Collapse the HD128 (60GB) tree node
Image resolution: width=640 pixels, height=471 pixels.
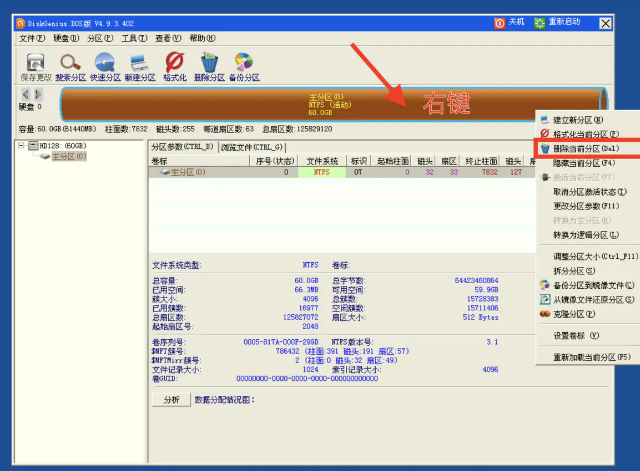click(21, 145)
